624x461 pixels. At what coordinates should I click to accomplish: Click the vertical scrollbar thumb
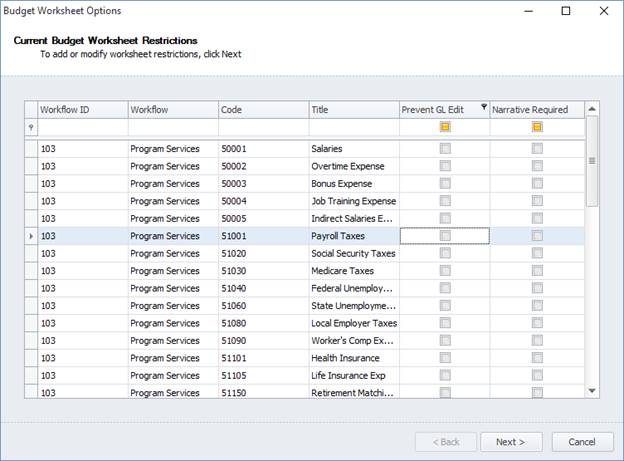(592, 160)
